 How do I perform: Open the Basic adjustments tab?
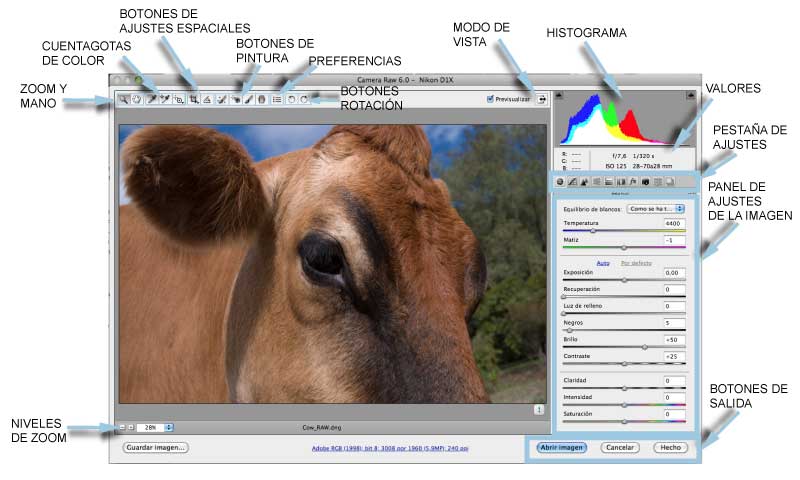[x=560, y=182]
